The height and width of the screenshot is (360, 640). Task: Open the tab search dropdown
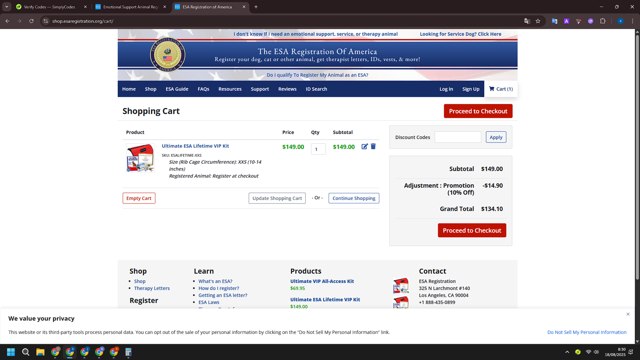coord(7,7)
